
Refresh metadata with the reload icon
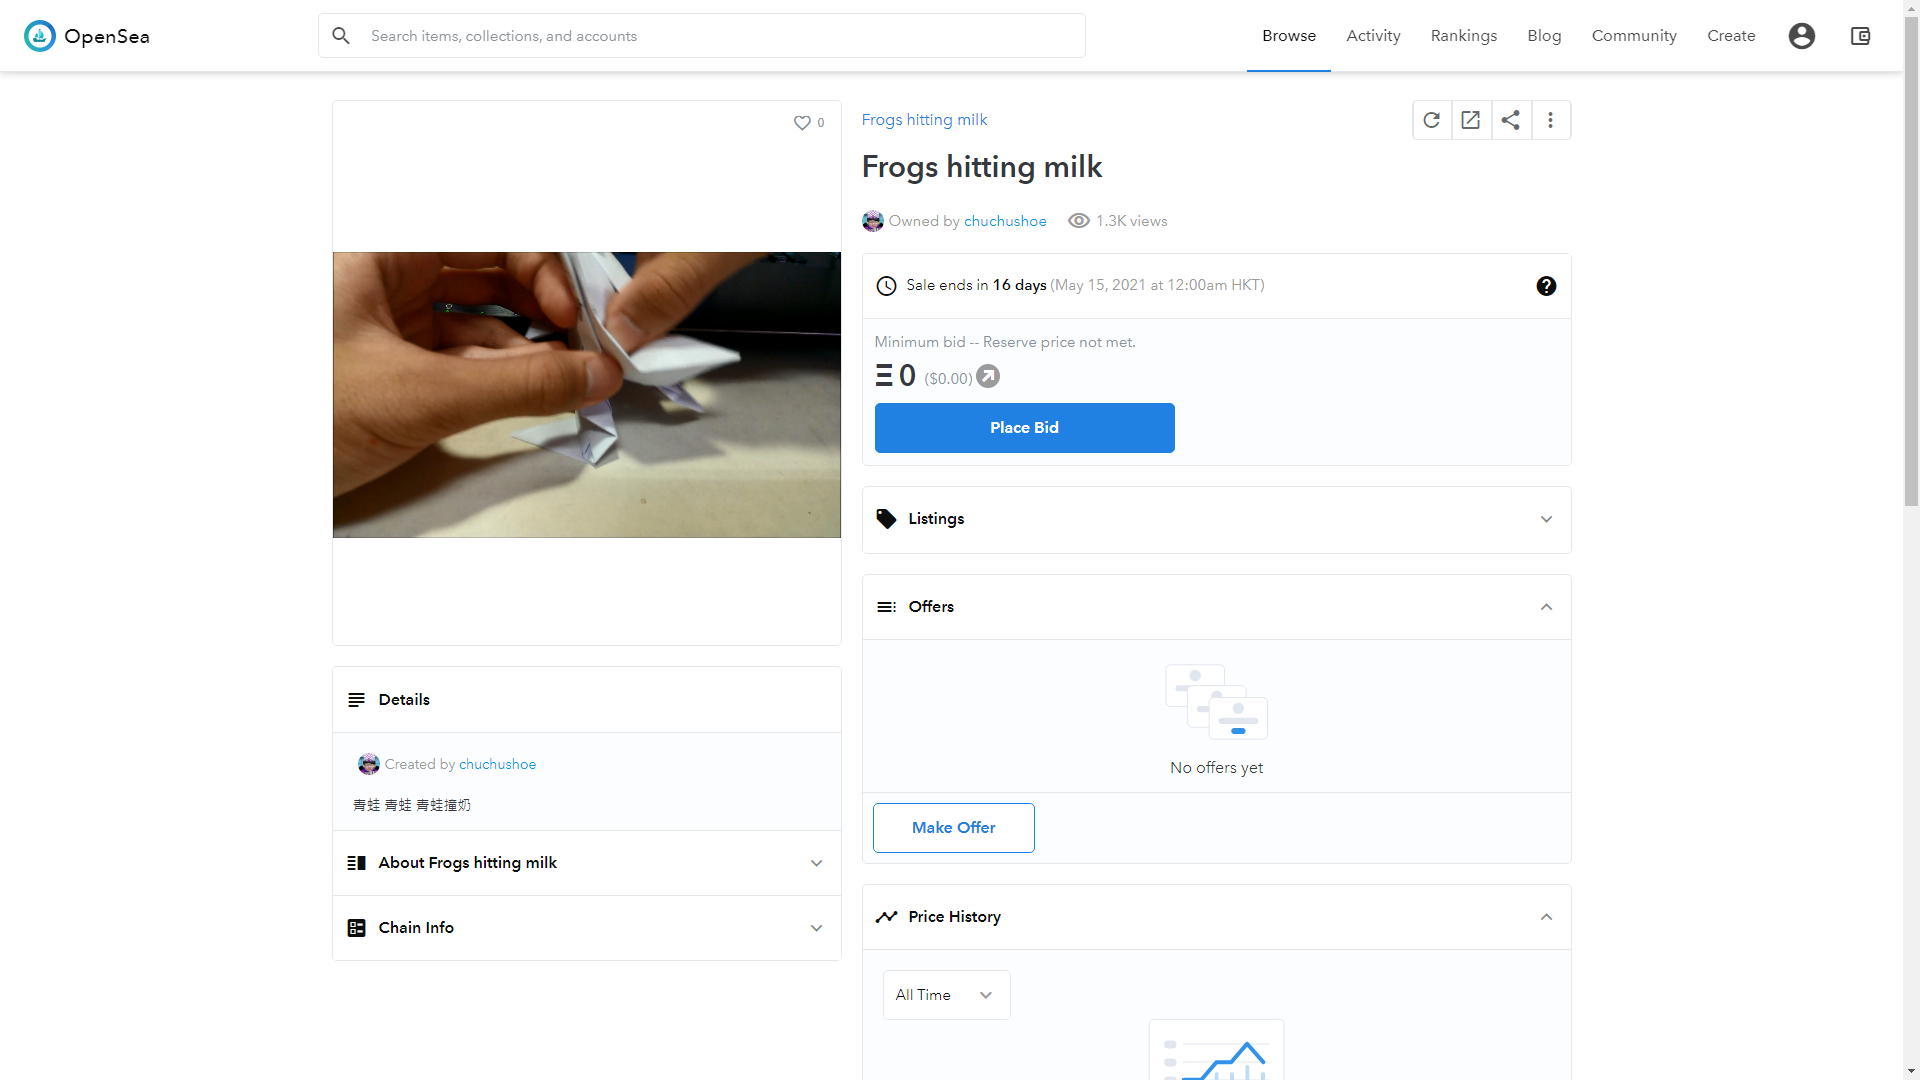point(1432,120)
